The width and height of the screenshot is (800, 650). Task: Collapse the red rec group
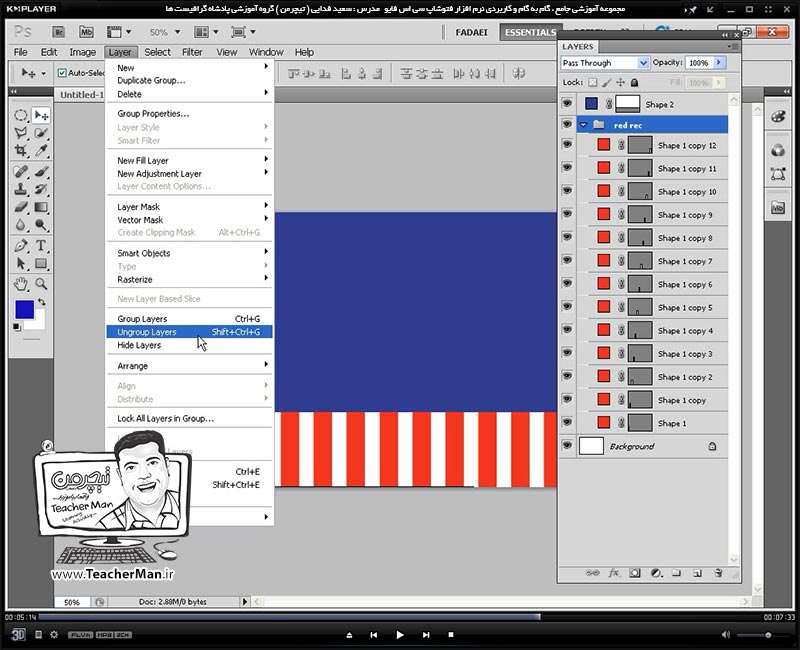[584, 125]
